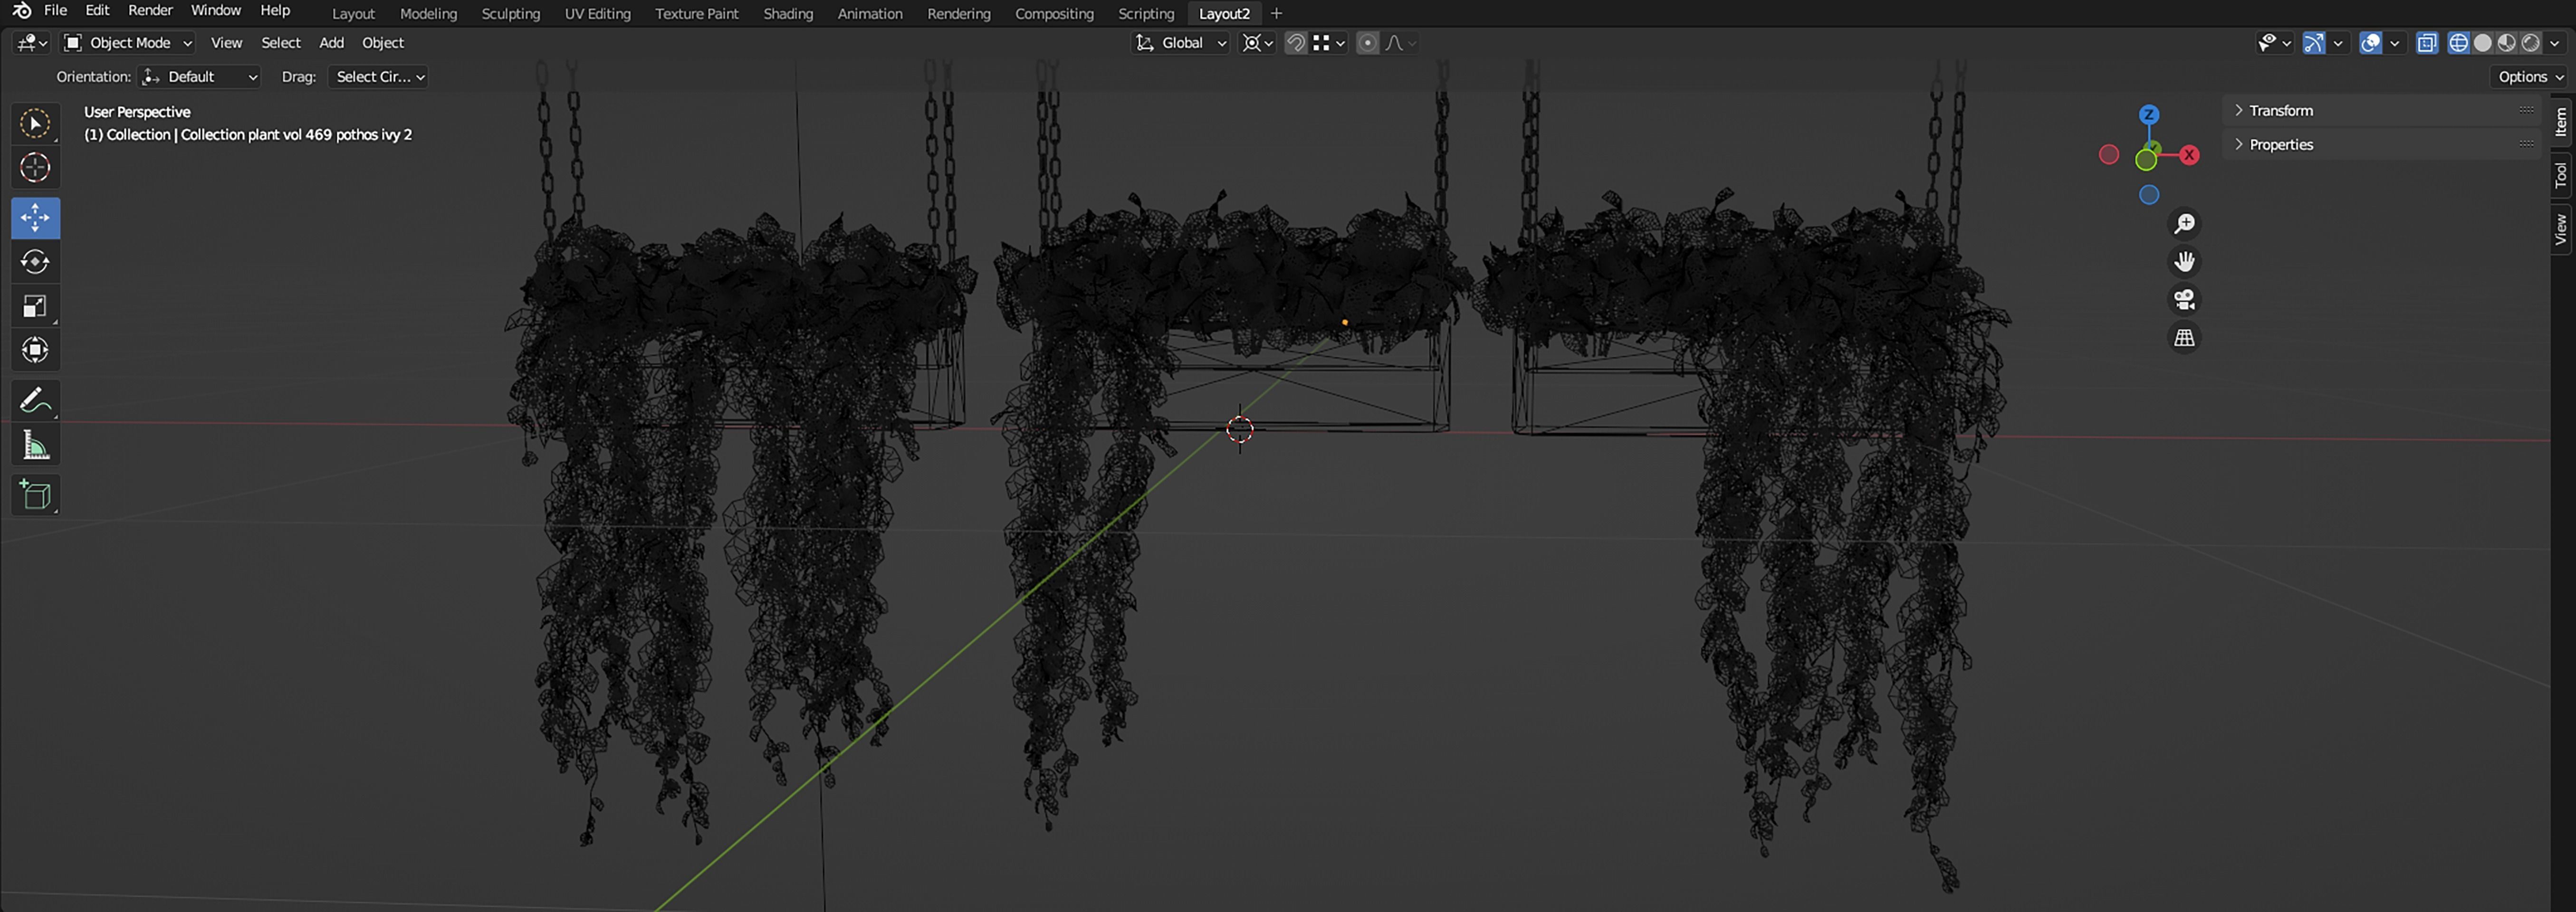The image size is (2576, 912).
Task: Switch perspective/orthographic with grid icon
Action: point(2184,338)
